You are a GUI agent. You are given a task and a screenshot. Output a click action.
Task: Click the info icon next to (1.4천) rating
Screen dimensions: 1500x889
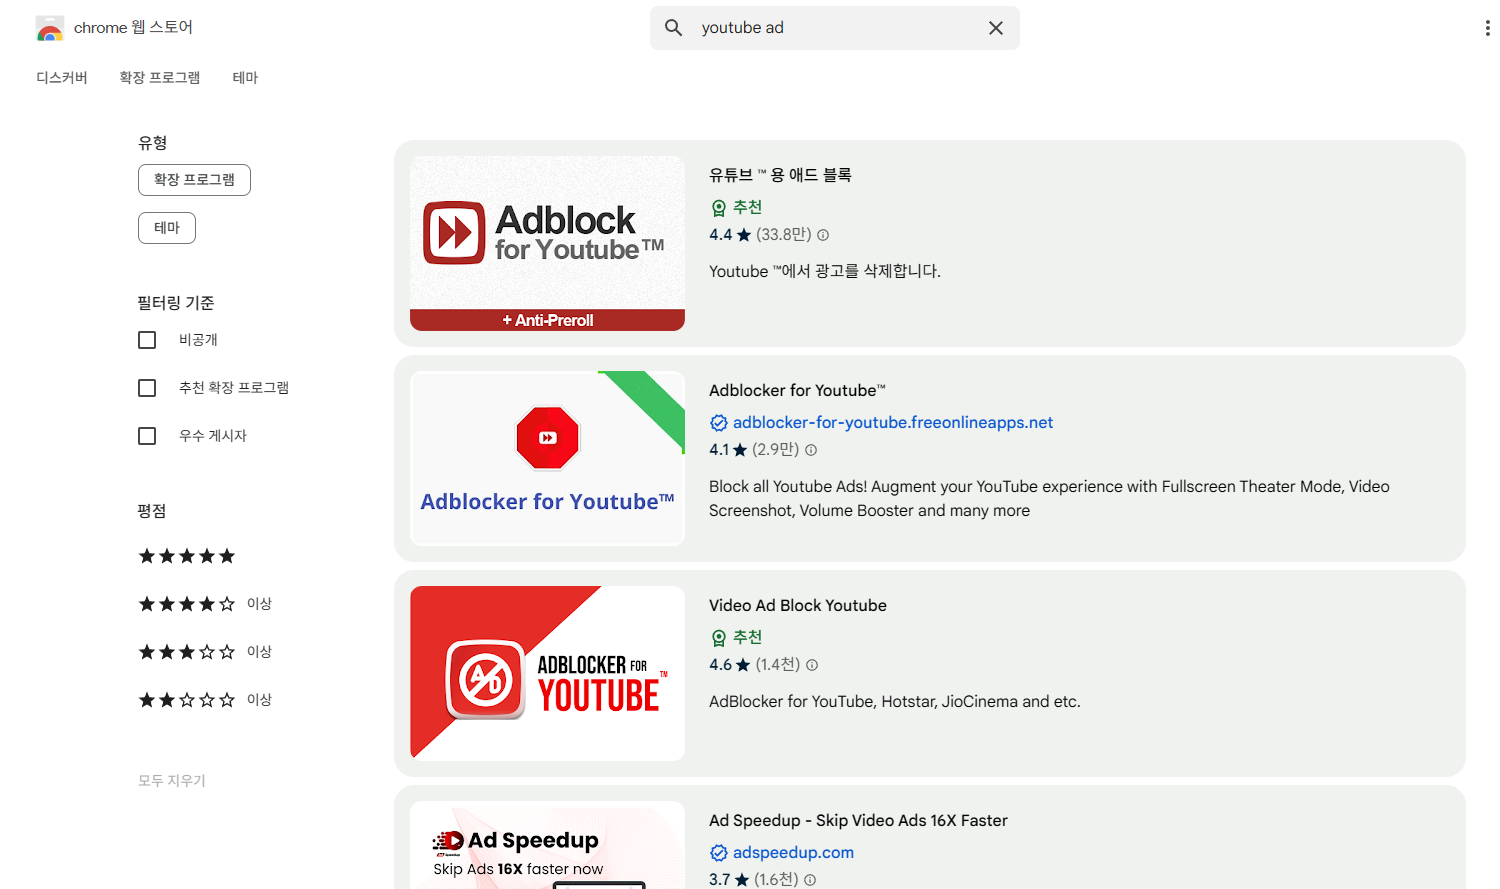point(812,665)
